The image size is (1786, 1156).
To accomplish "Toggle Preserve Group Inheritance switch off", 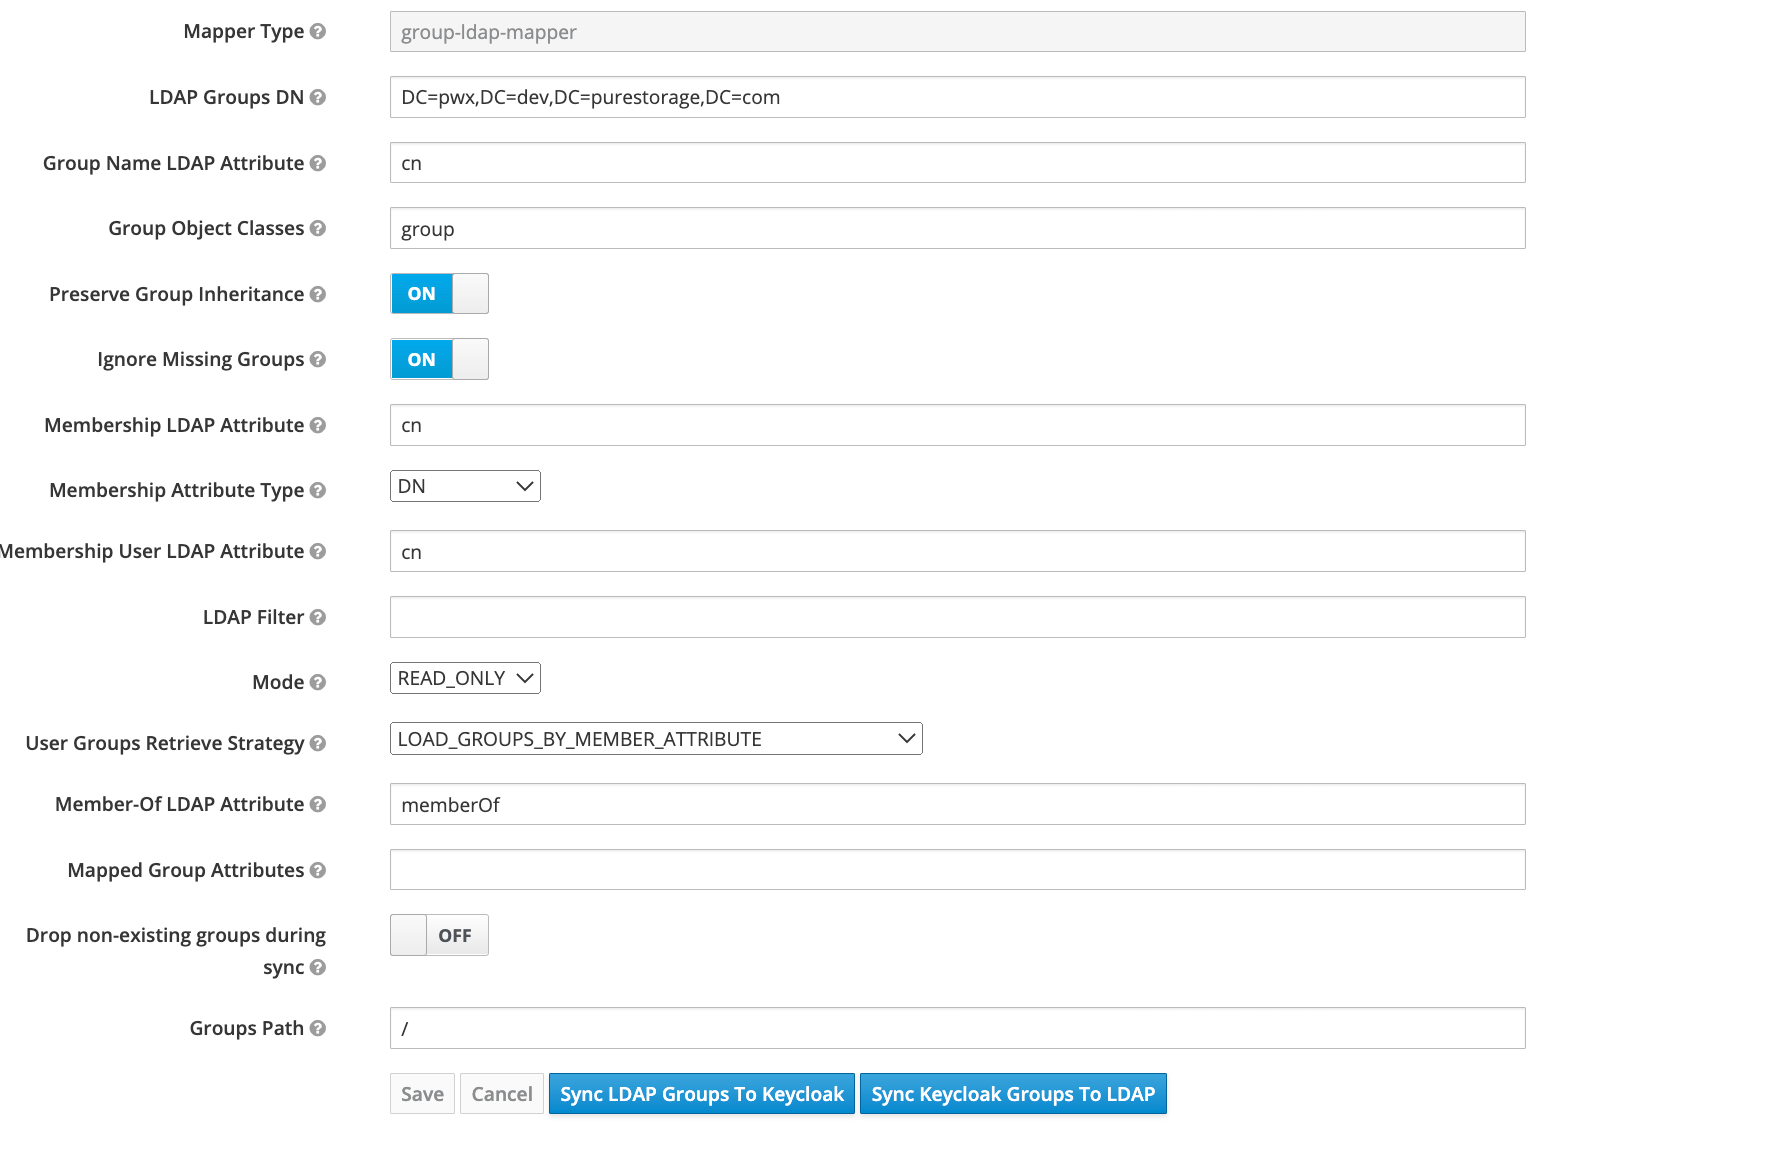I will click(x=439, y=294).
